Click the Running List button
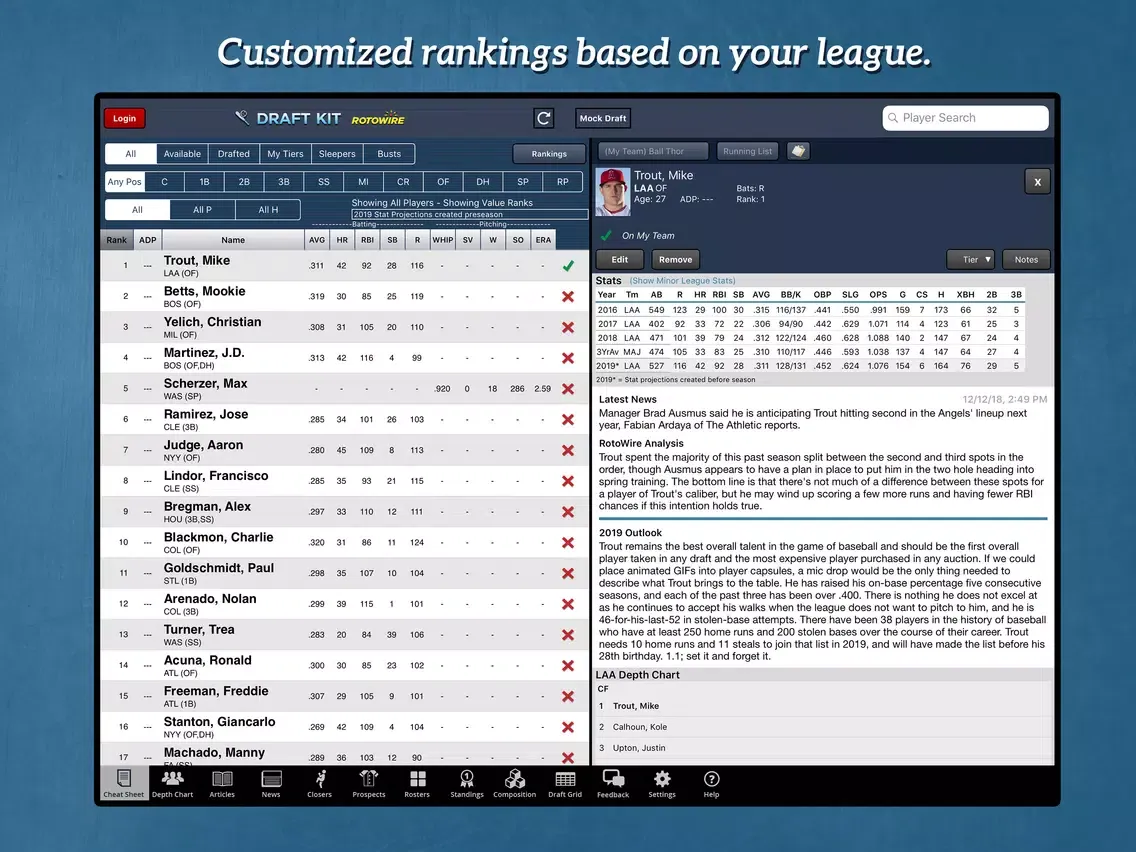Image resolution: width=1136 pixels, height=852 pixels. click(x=748, y=151)
